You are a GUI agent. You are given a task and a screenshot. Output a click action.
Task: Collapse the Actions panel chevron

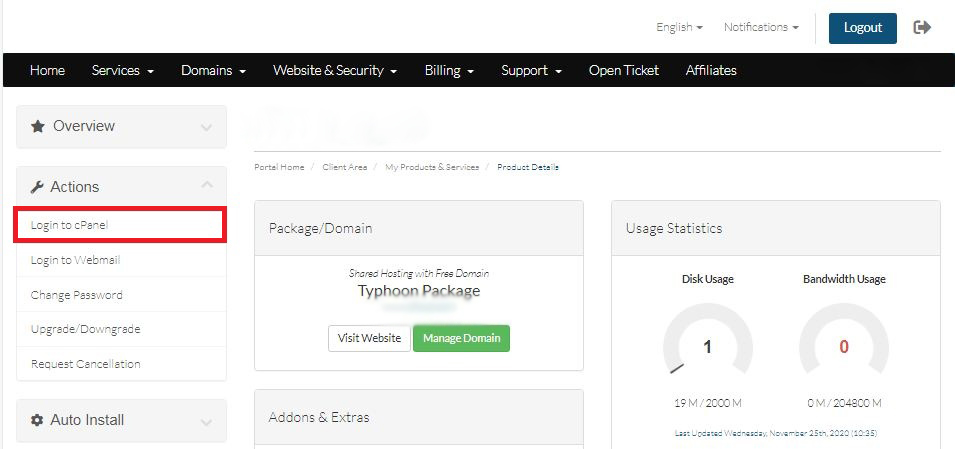pos(206,186)
